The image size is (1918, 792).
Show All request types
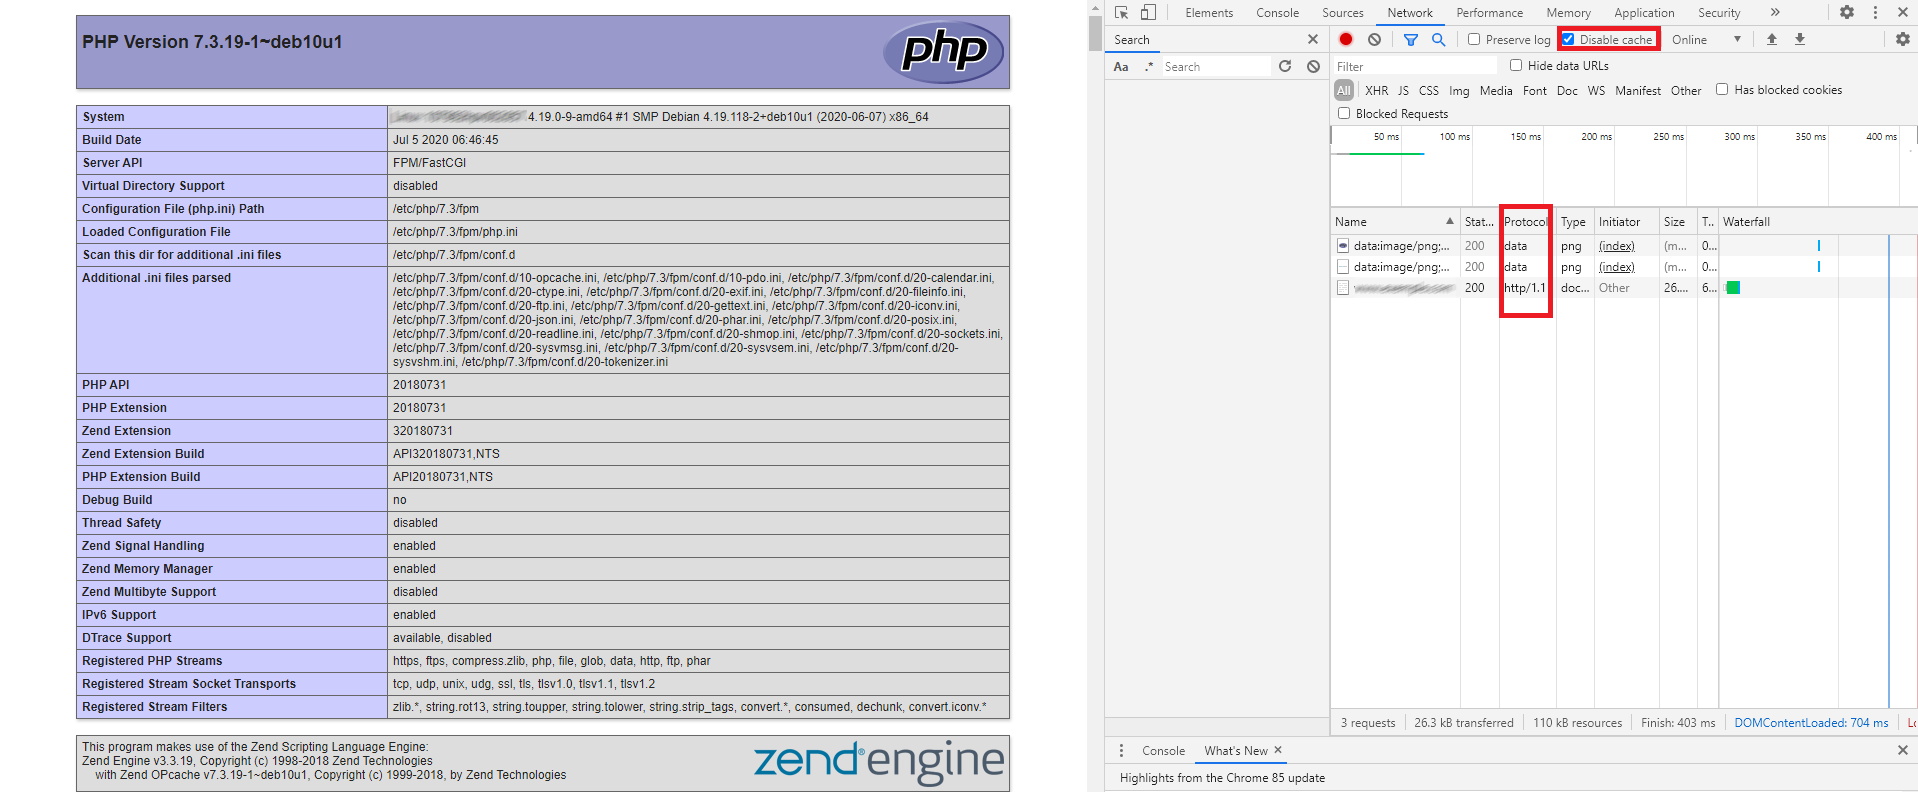[1344, 90]
